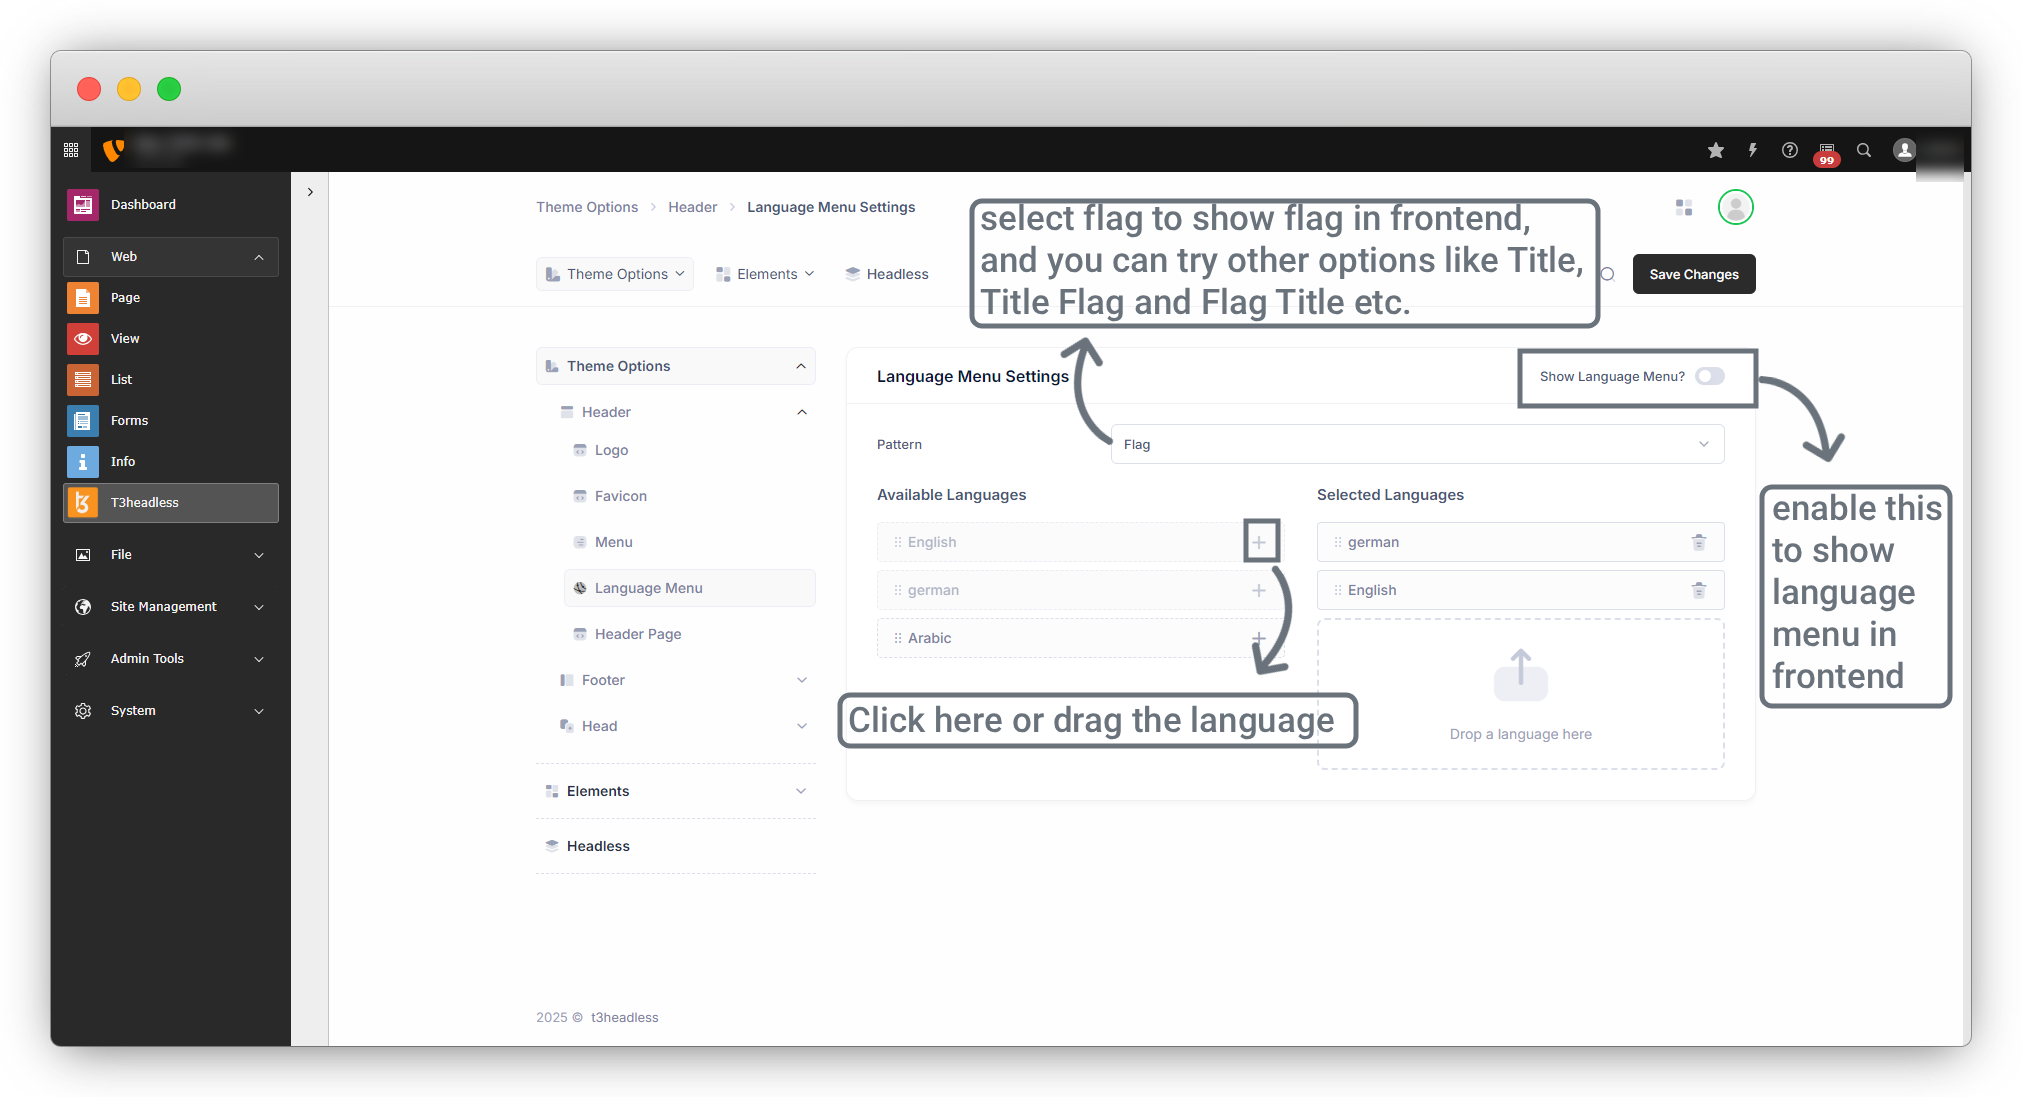Image resolution: width=2022 pixels, height=1097 pixels.
Task: Select Header Page in the tree
Action: click(x=638, y=634)
